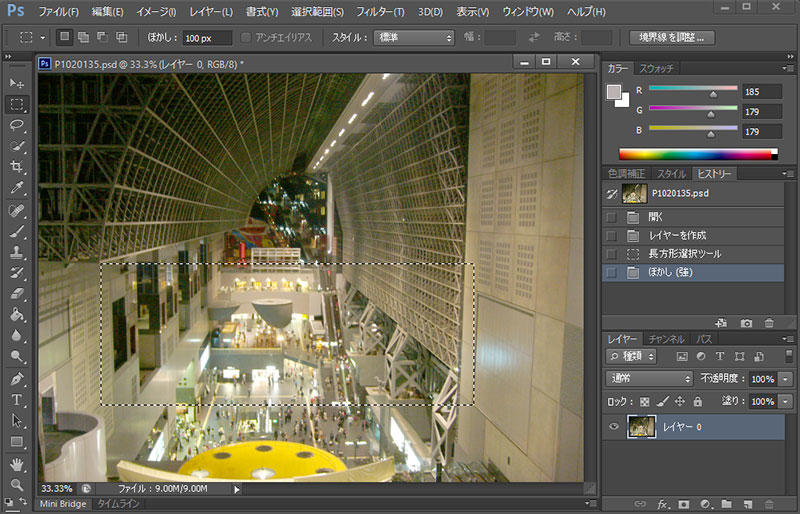800x514 pixels.
Task: Delete current history state trash icon
Action: pyautogui.click(x=769, y=323)
